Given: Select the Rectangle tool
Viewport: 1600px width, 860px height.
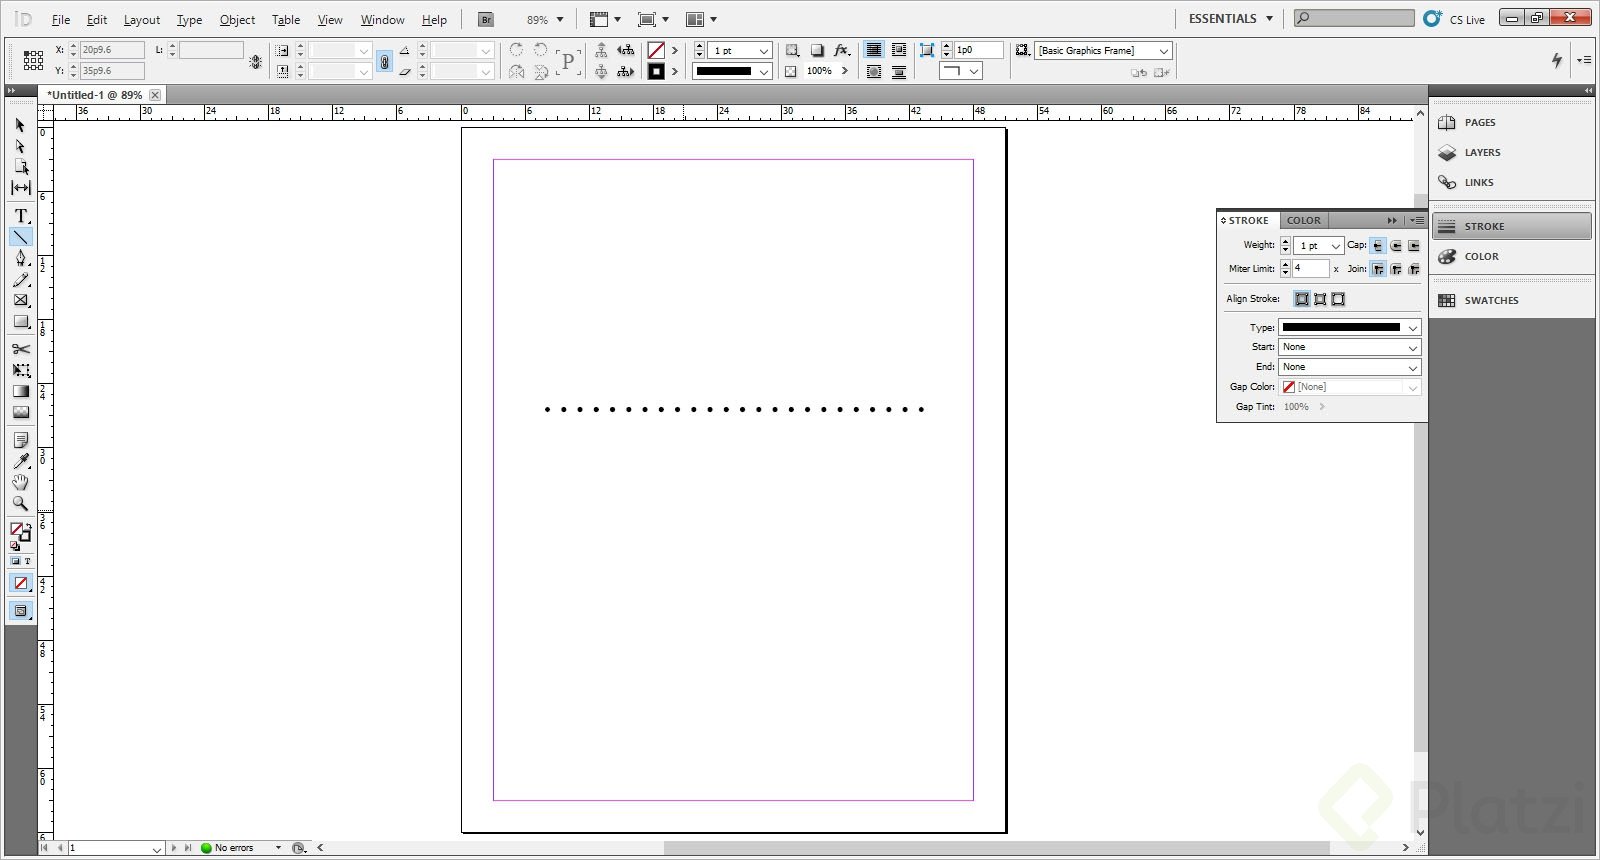Looking at the screenshot, I should point(20,321).
